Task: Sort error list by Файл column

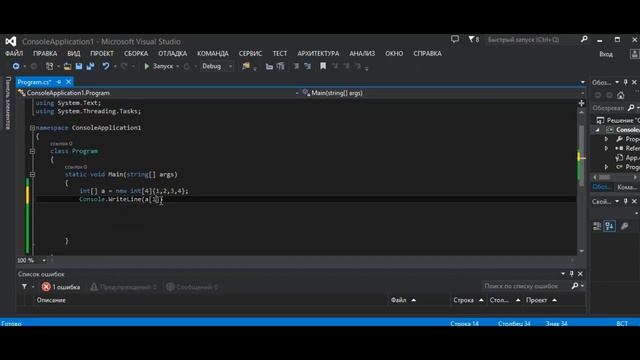Action: point(403,300)
